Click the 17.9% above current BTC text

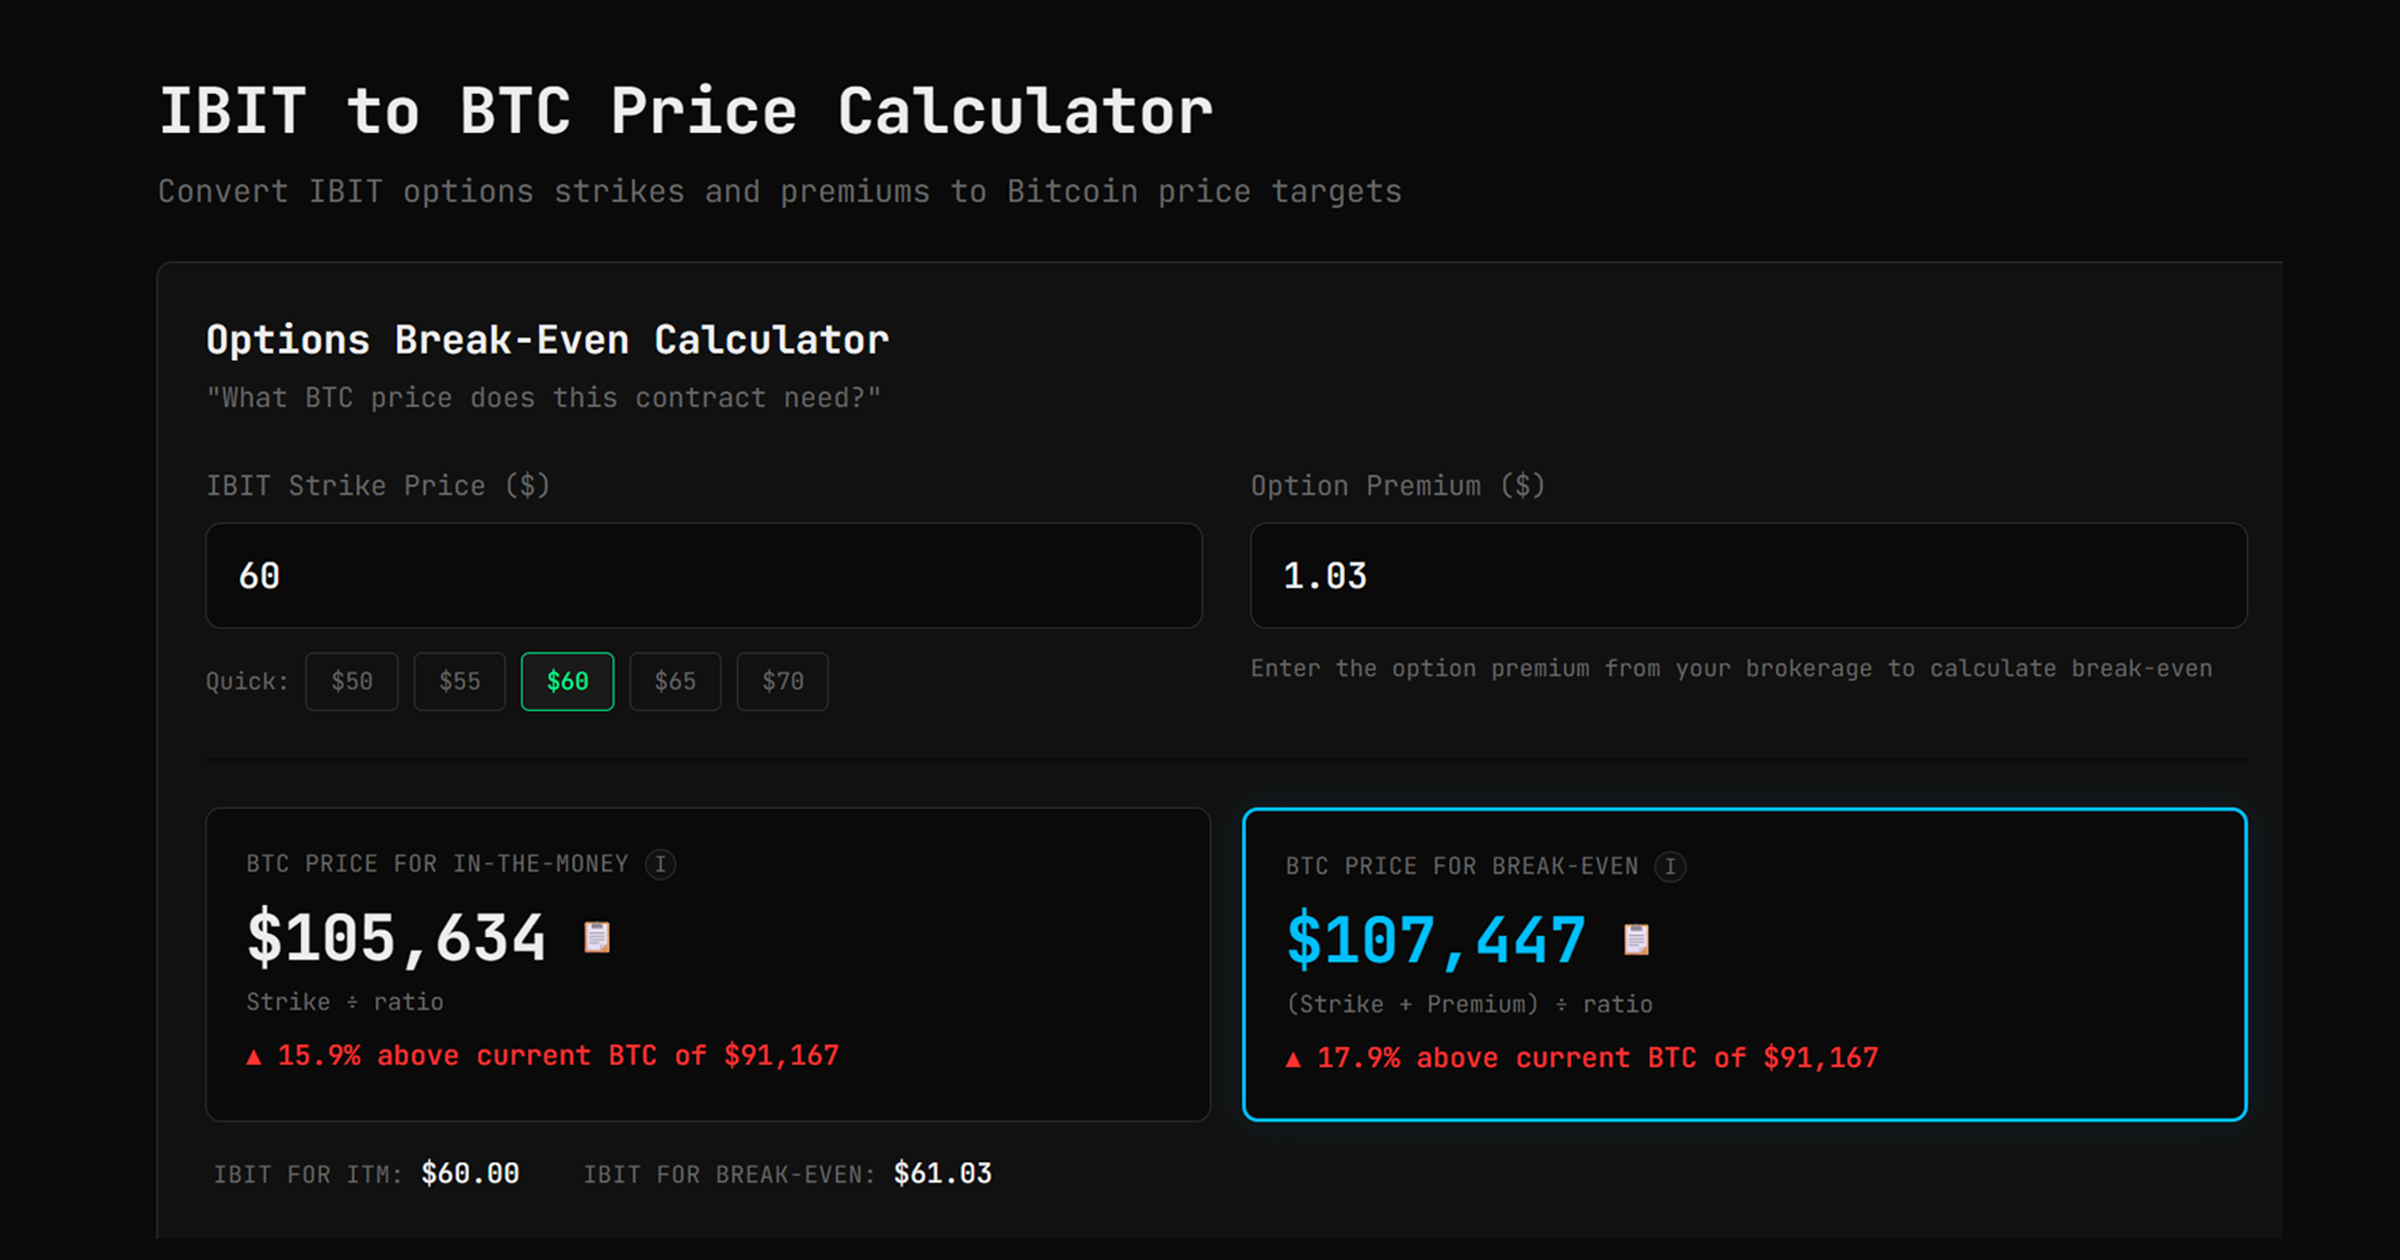click(x=1582, y=1056)
